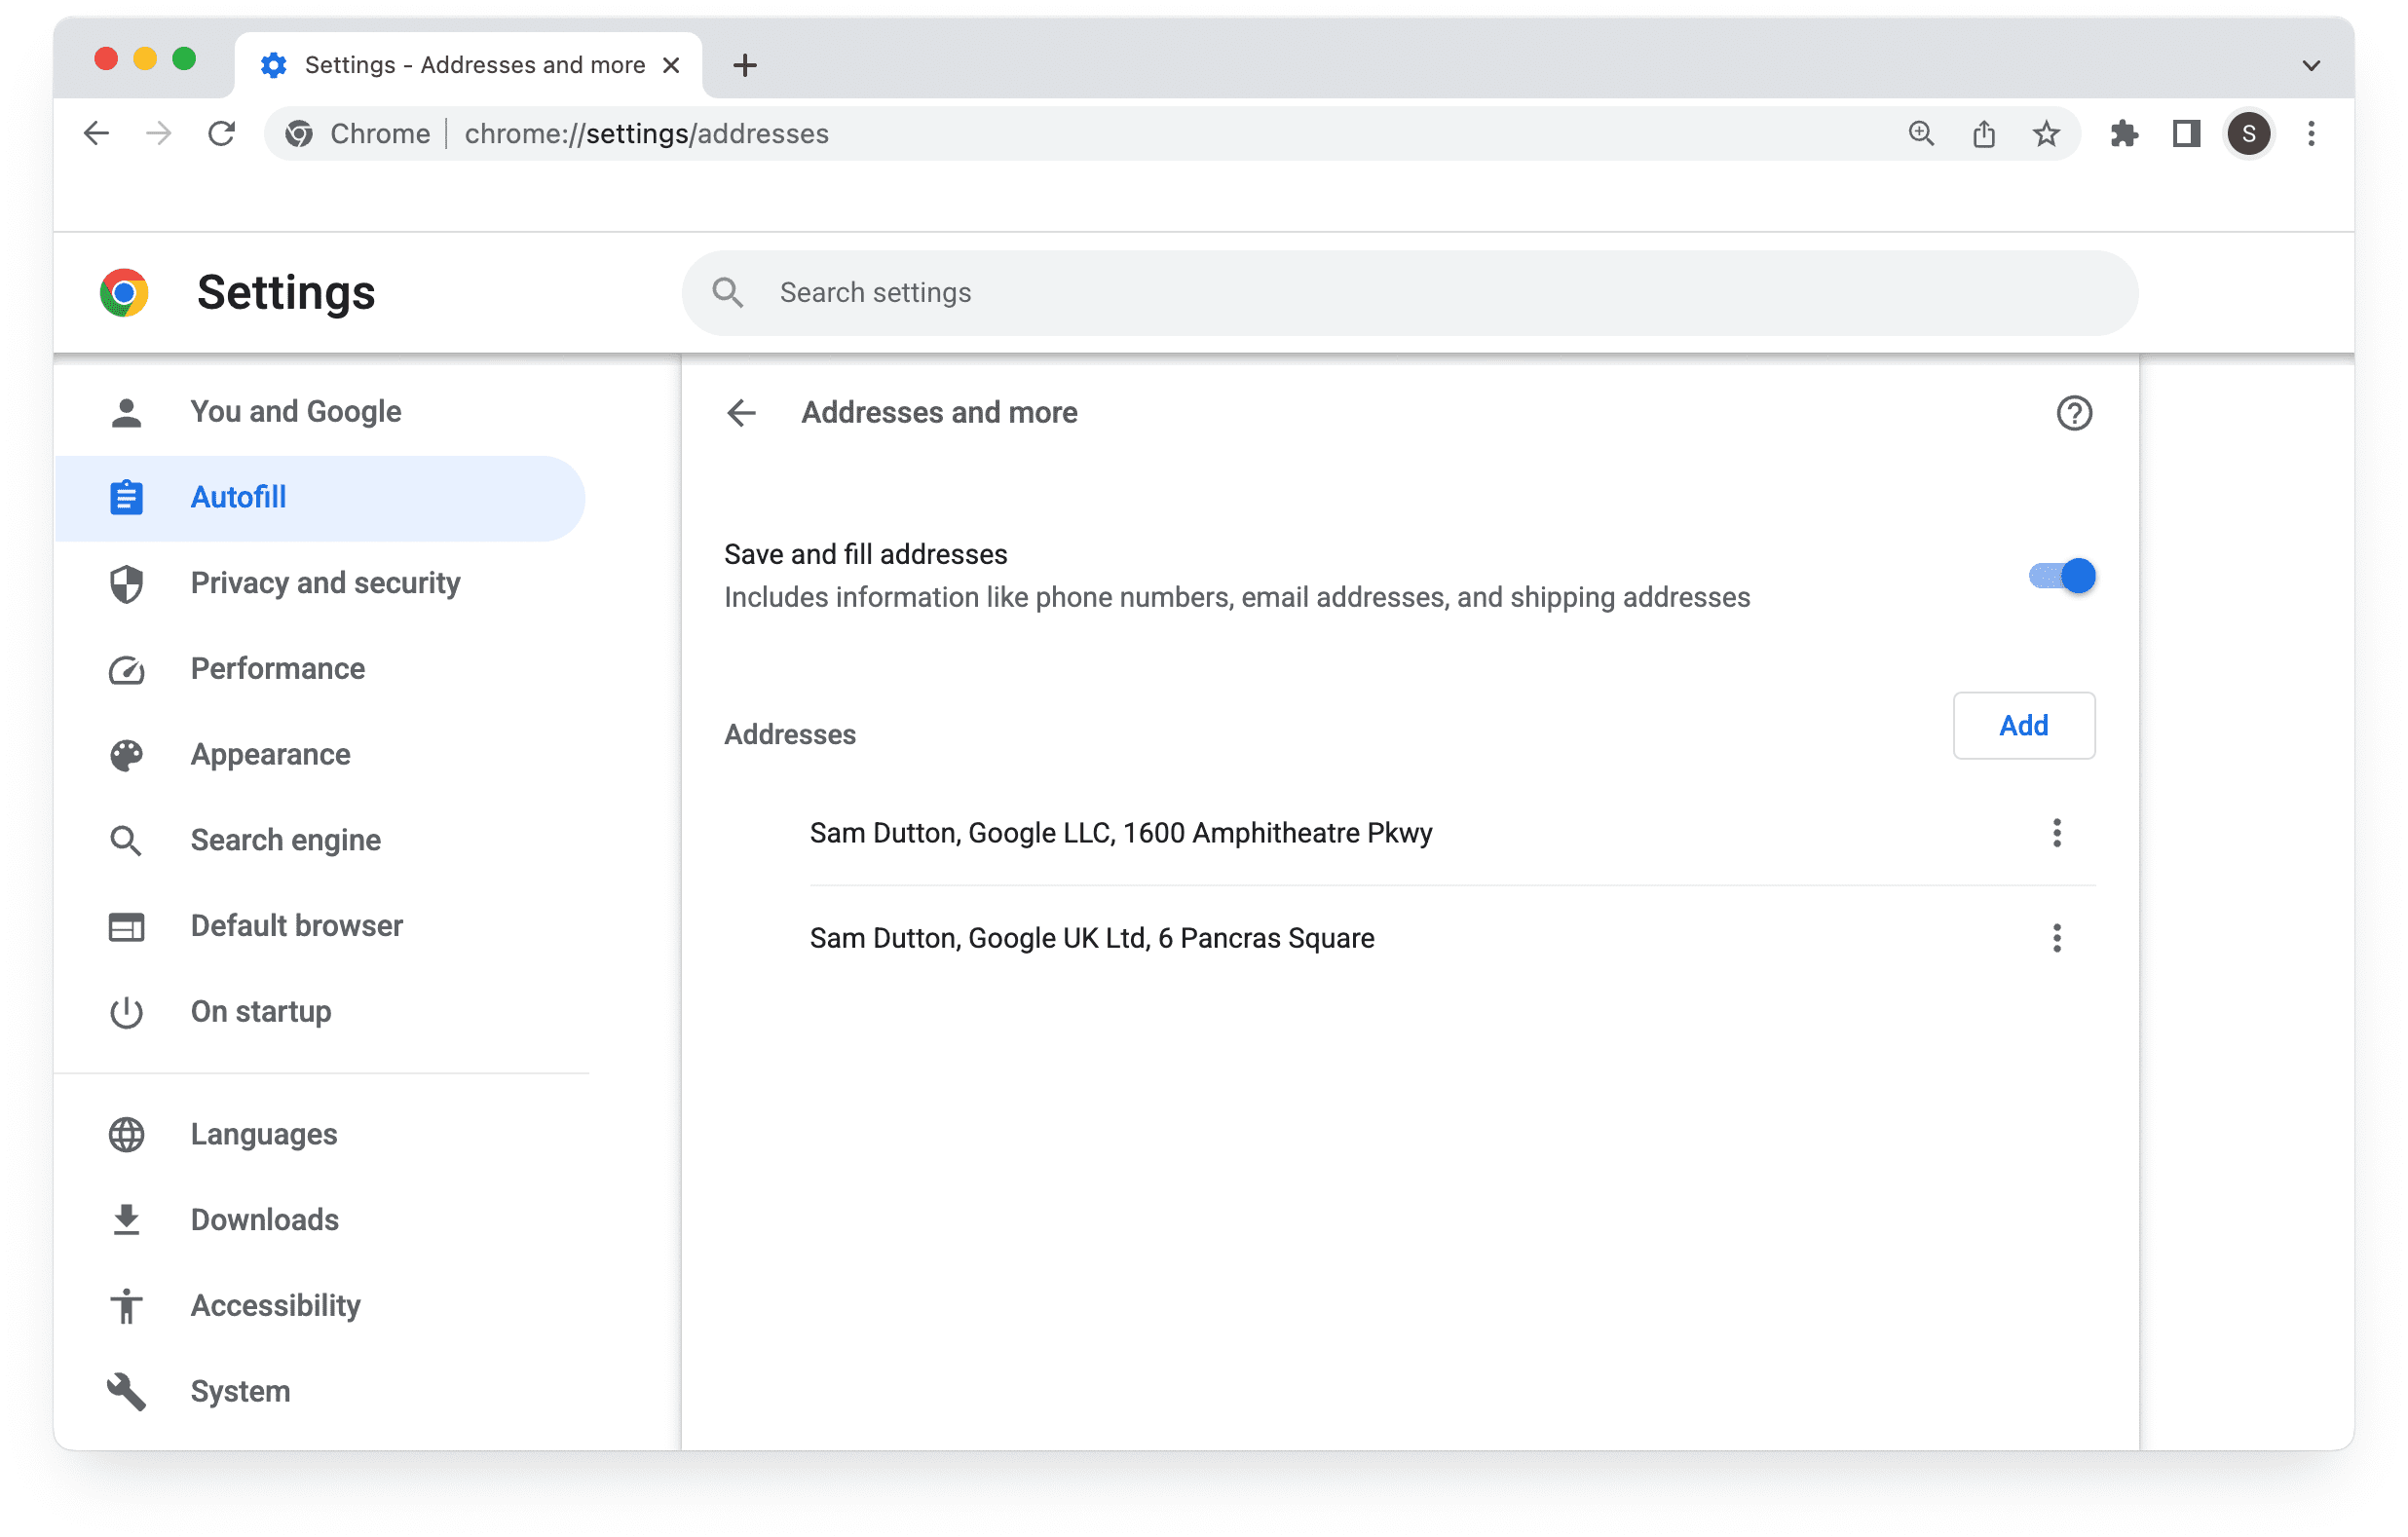The height and width of the screenshot is (1537, 2408).
Task: Click the back arrow icon
Action: point(742,412)
